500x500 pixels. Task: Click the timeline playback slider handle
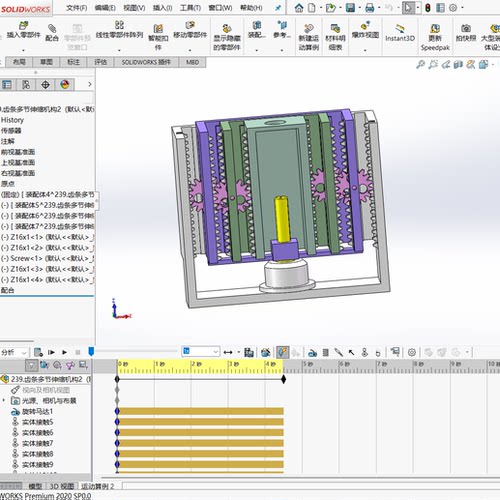coord(91,351)
